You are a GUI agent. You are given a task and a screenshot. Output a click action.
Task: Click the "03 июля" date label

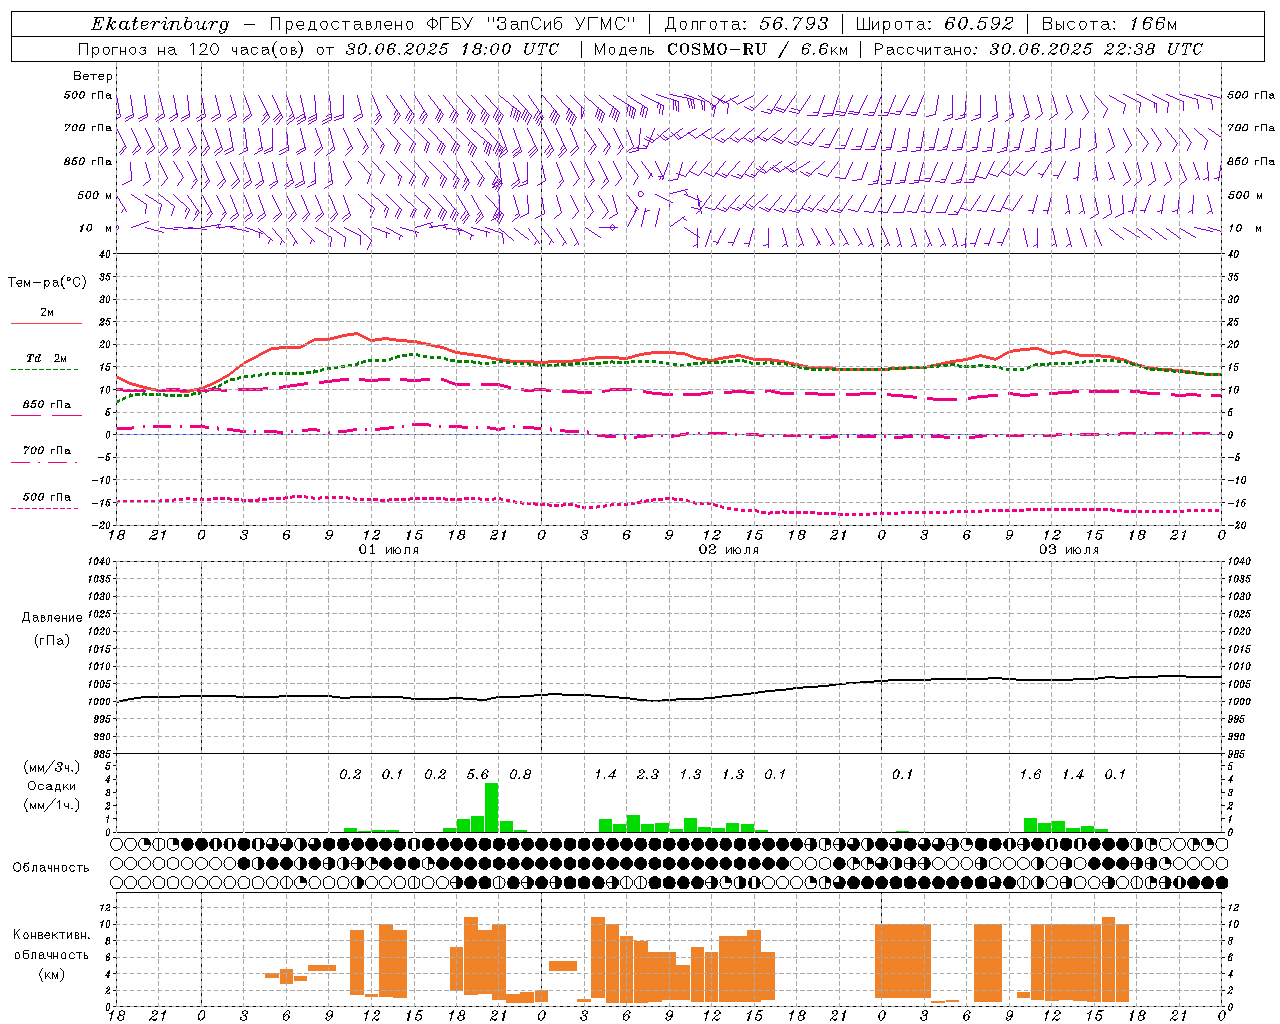pyautogui.click(x=1069, y=550)
